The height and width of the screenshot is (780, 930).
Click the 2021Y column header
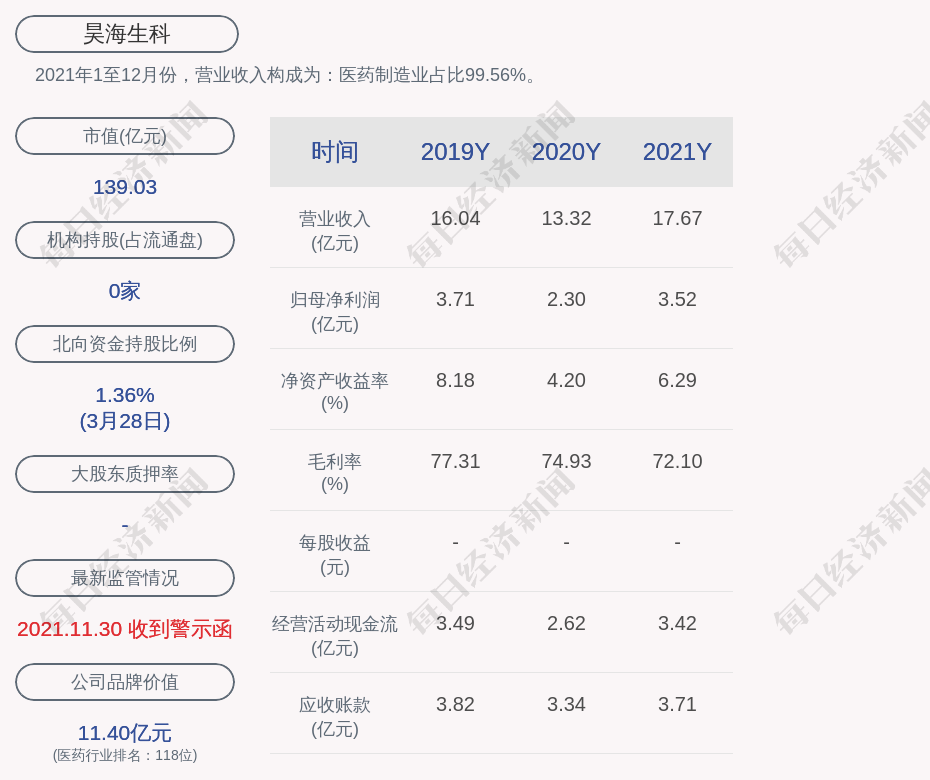[677, 152]
